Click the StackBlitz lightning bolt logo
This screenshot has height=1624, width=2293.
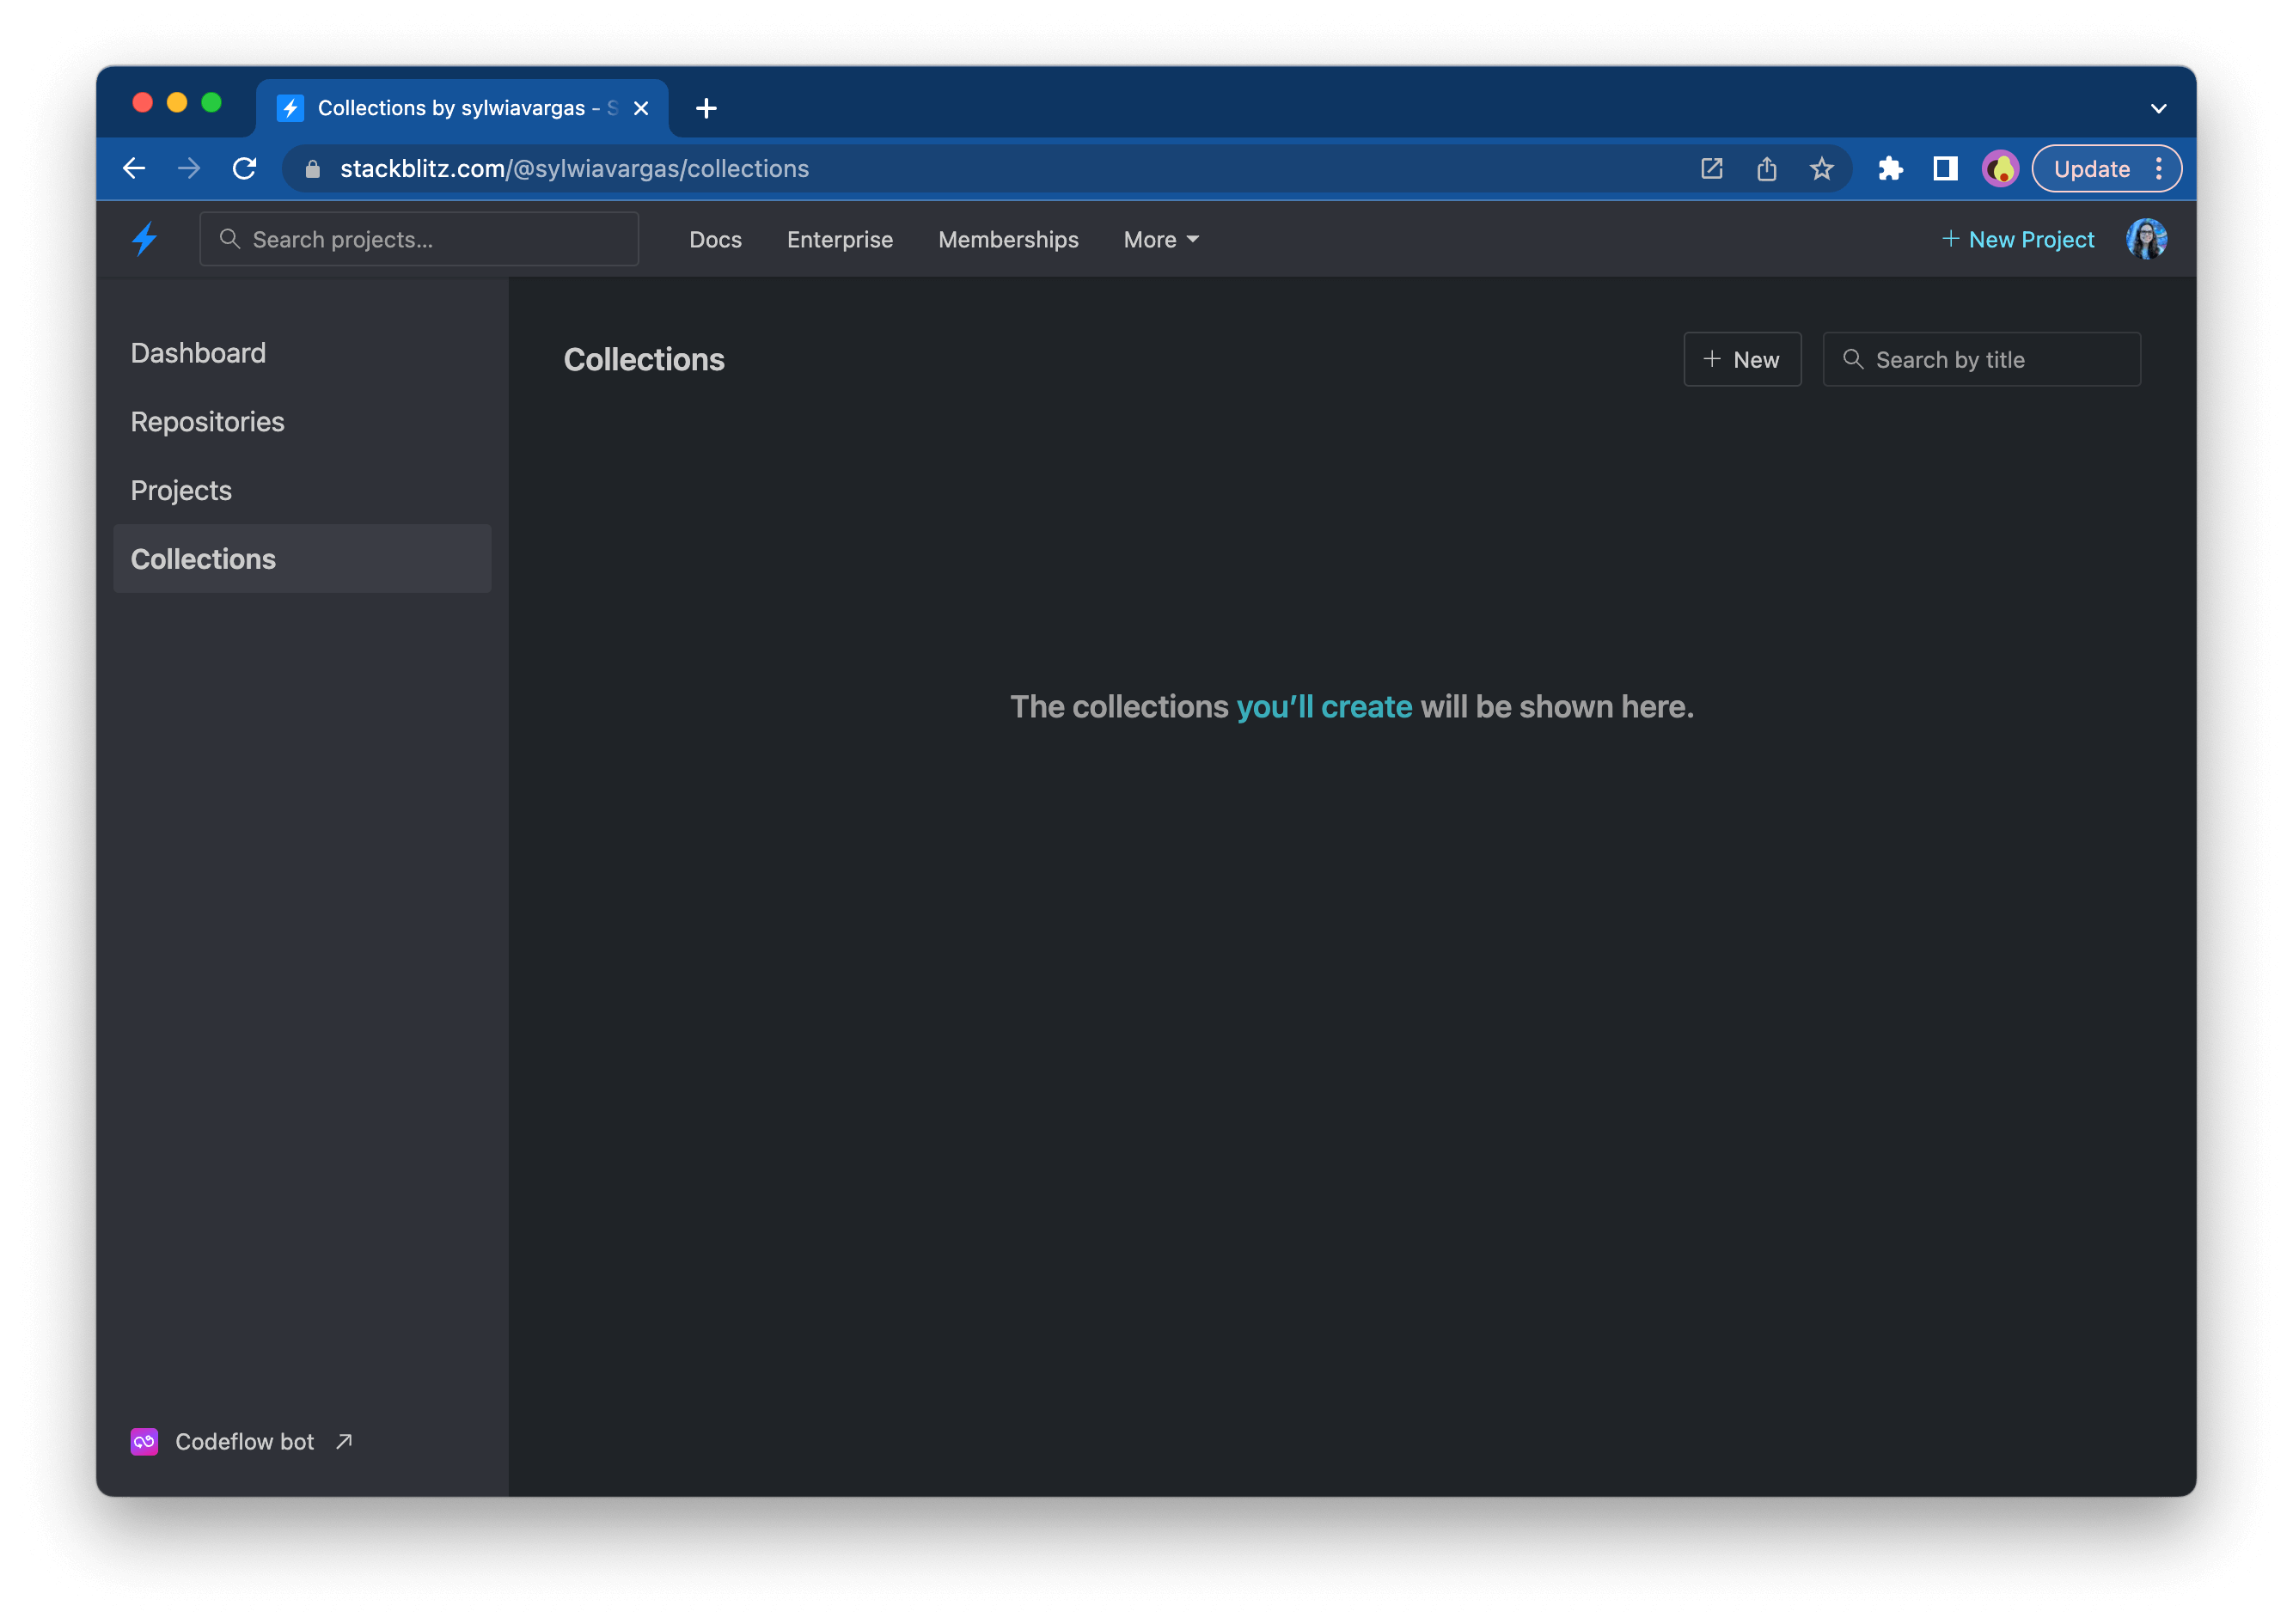pos(145,239)
